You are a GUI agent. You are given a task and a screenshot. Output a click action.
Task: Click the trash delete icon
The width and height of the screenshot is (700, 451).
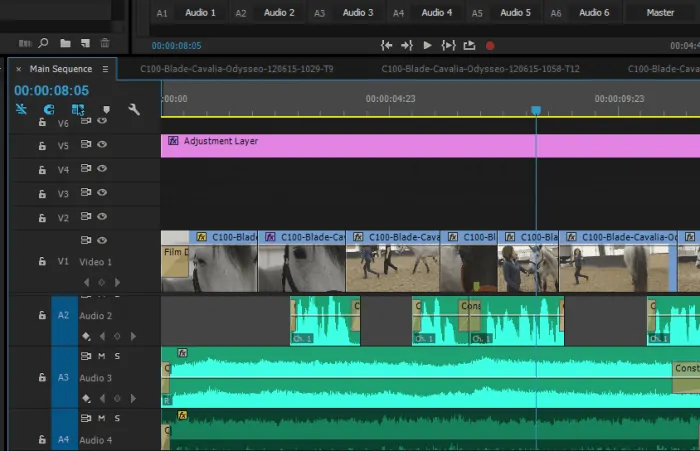pyautogui.click(x=105, y=43)
